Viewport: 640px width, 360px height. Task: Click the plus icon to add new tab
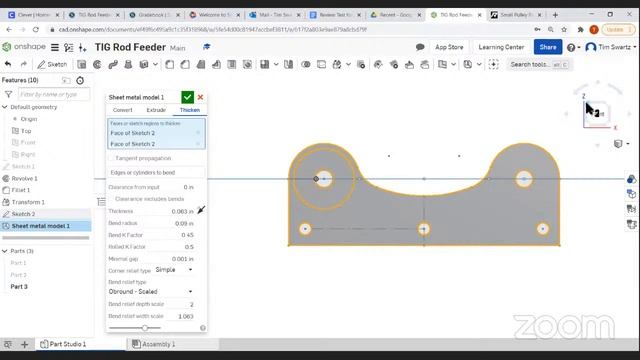tap(24, 344)
